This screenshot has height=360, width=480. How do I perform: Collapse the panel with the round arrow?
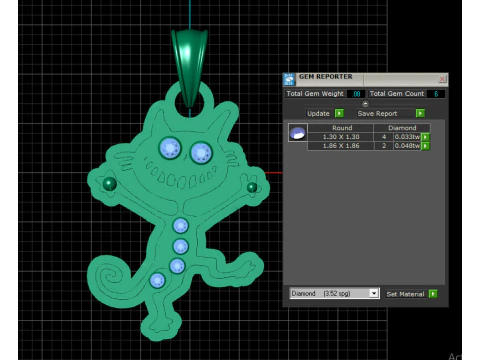(365, 104)
